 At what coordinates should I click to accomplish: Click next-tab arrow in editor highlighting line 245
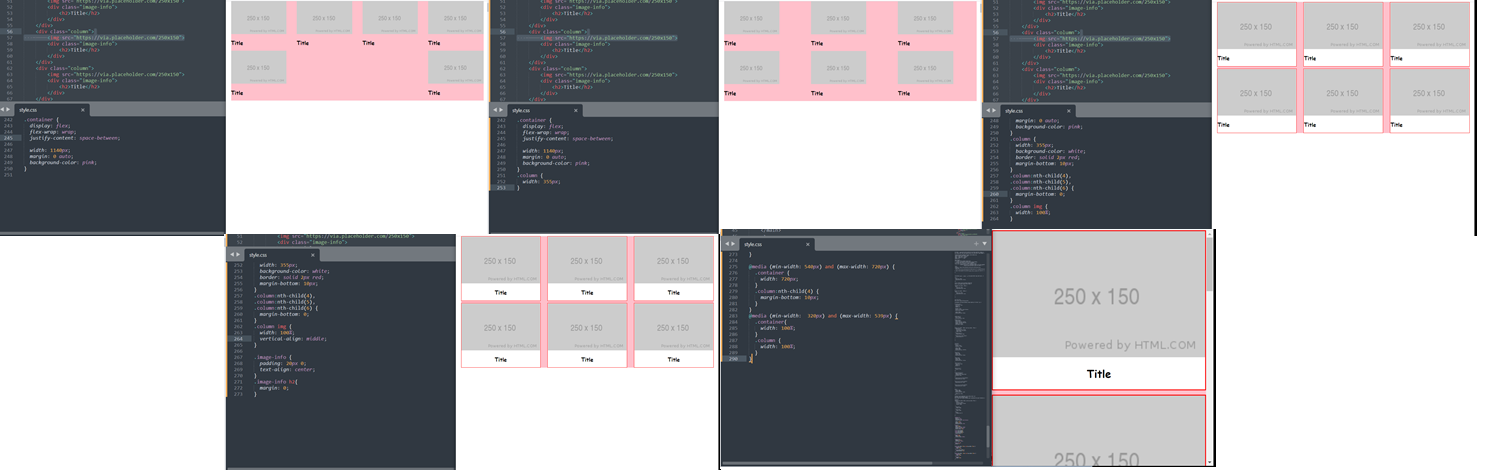9,110
